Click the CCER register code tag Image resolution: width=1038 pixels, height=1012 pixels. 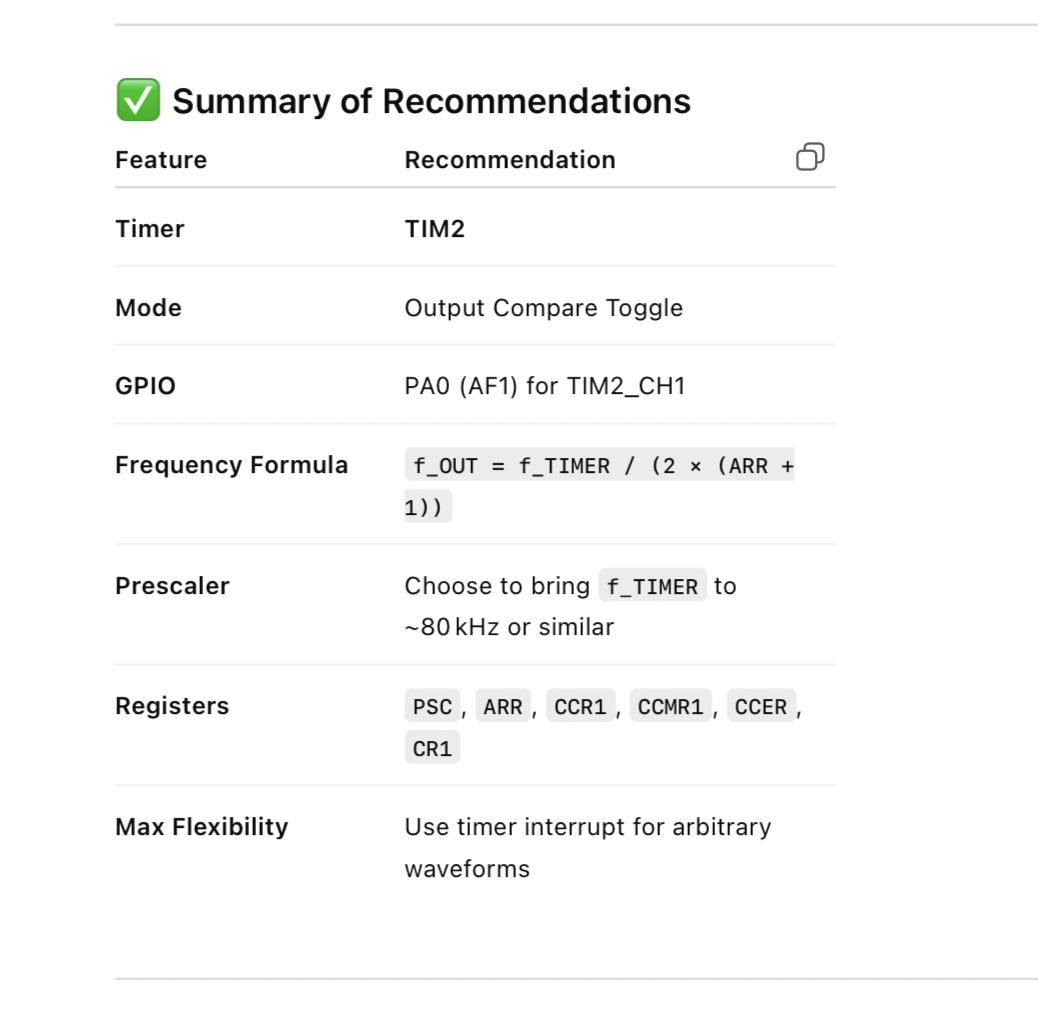761,707
